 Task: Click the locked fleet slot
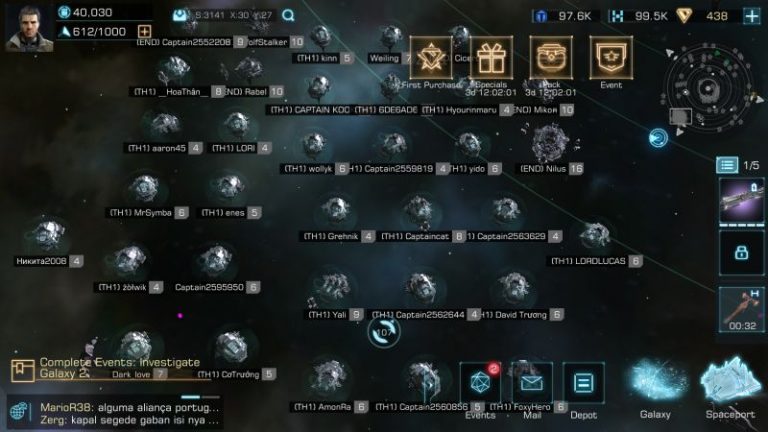click(x=741, y=253)
